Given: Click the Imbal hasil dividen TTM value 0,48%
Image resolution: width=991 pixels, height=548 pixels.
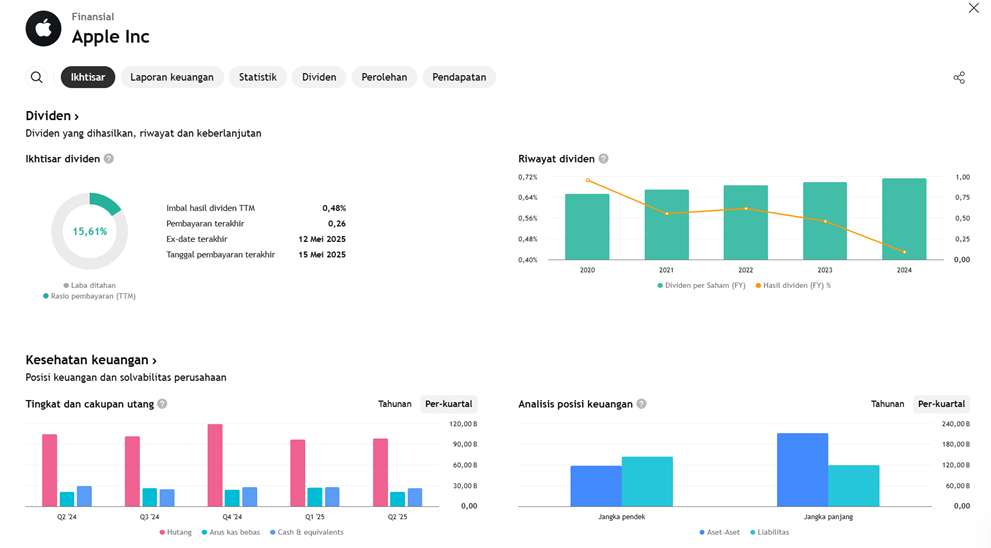Looking at the screenshot, I should [x=334, y=208].
